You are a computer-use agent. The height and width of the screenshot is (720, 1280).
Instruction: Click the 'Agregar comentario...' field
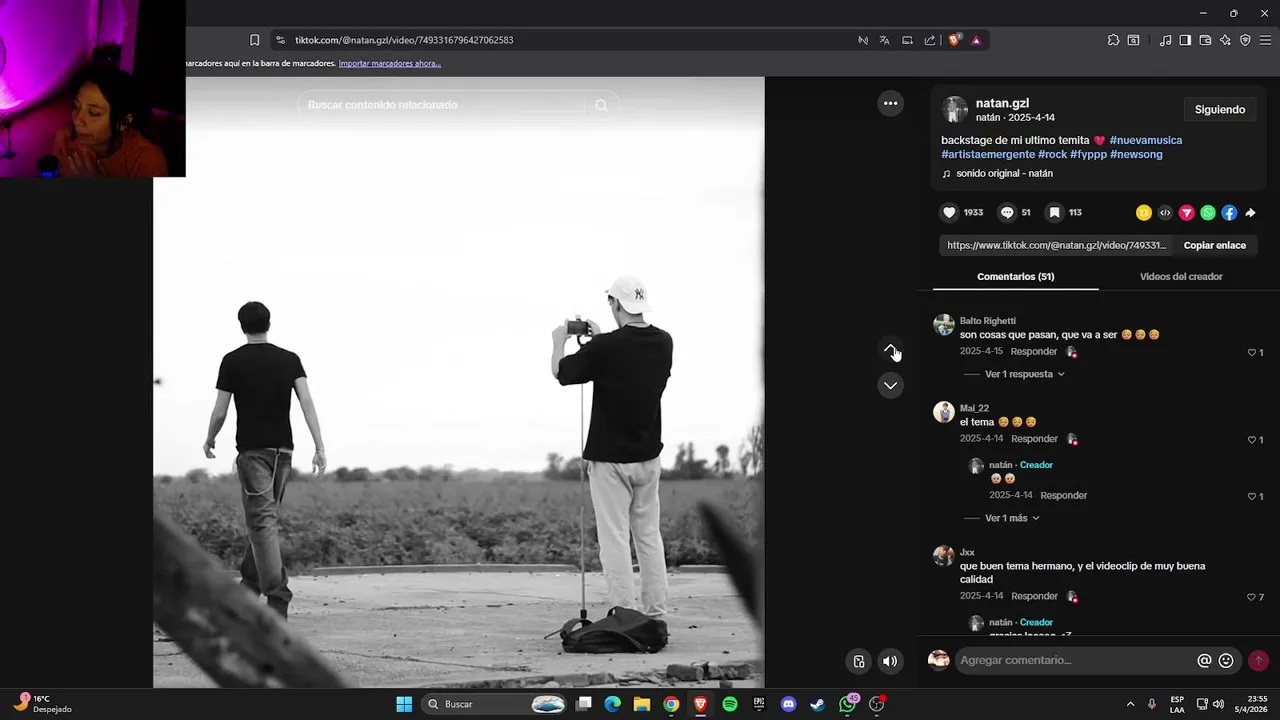coord(1075,660)
